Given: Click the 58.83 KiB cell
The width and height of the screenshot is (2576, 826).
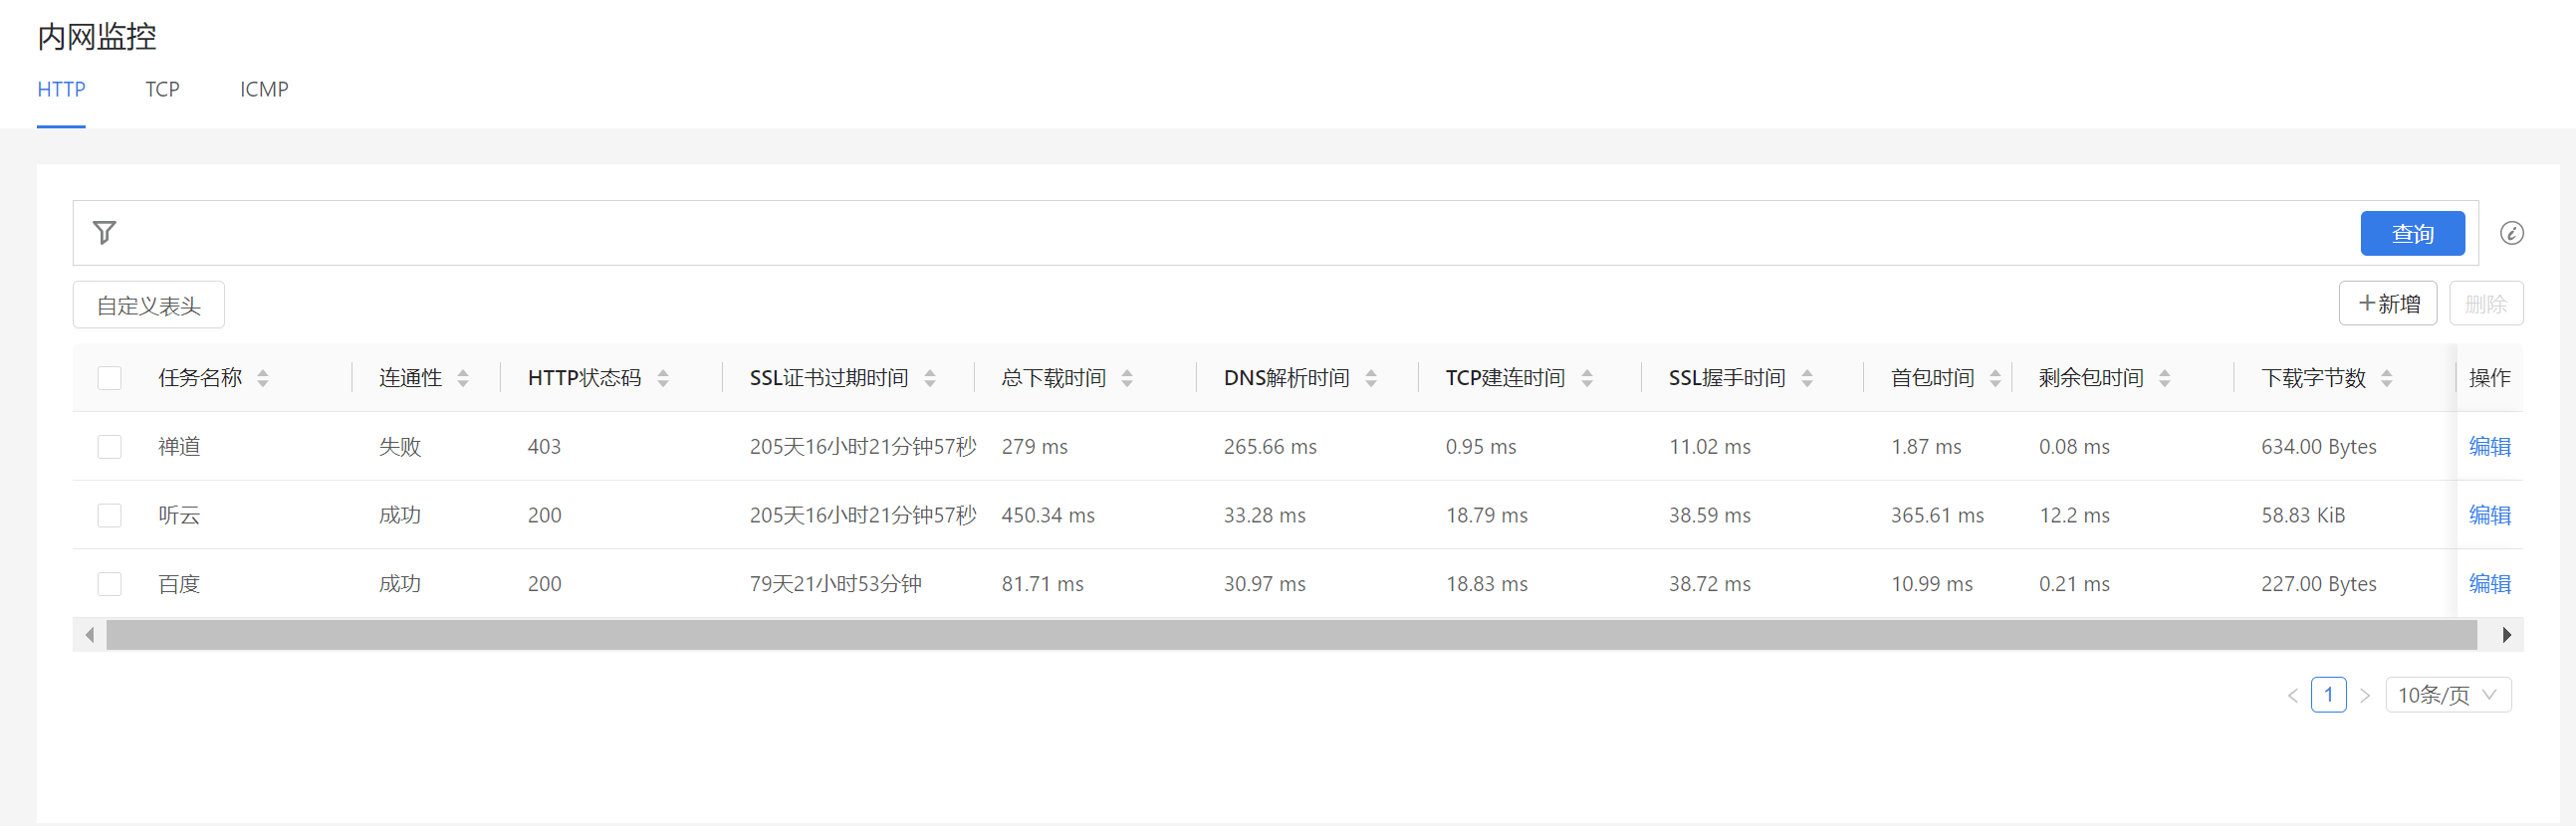Looking at the screenshot, I should 2303,515.
